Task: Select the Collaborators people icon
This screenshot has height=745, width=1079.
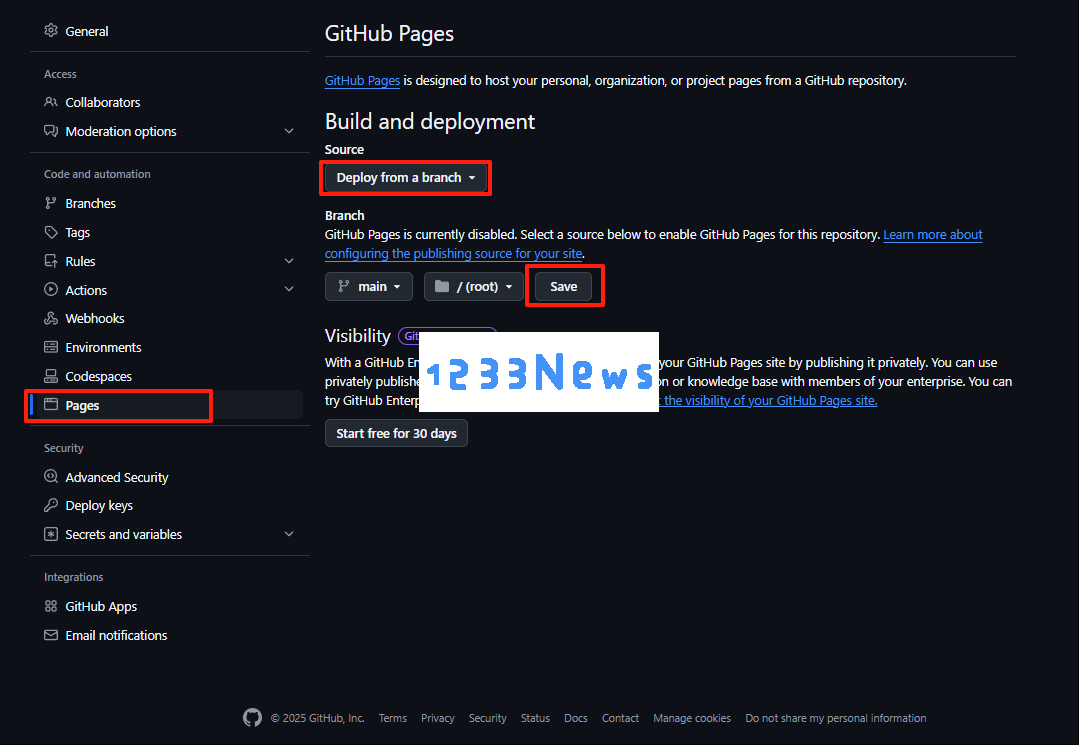Action: pos(51,102)
